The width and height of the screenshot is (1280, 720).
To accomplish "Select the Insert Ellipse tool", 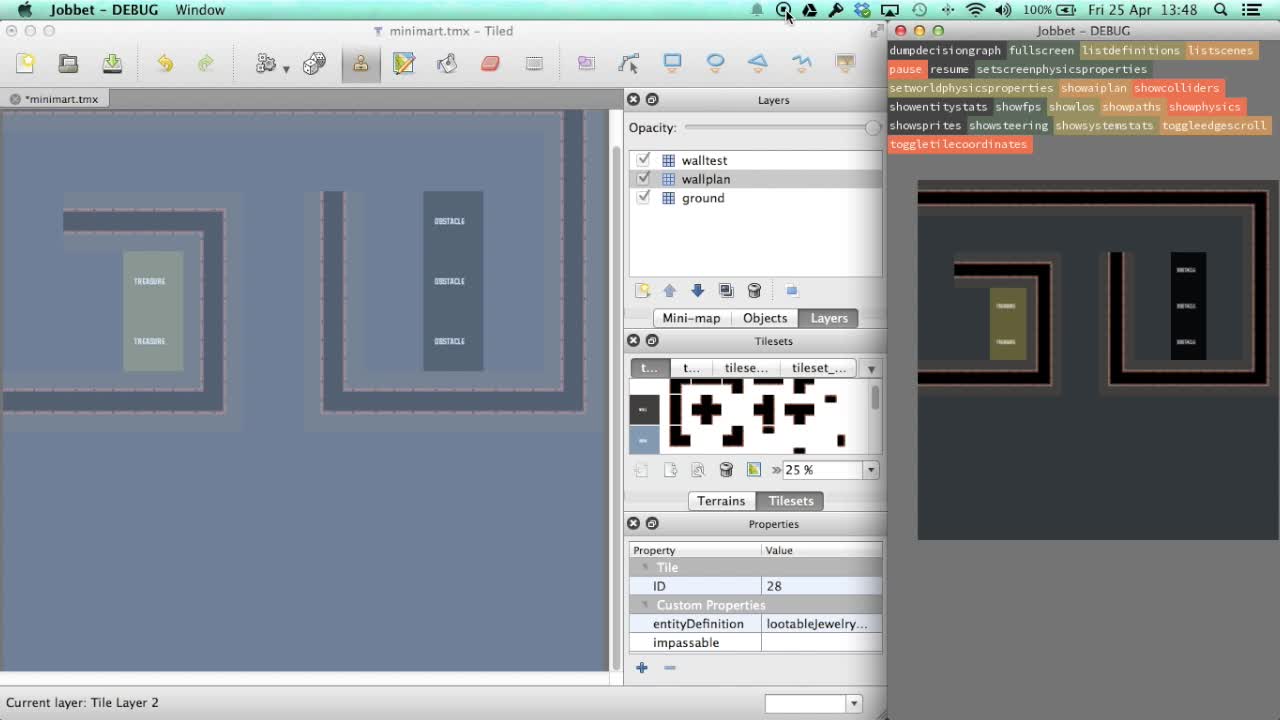I will (x=715, y=63).
